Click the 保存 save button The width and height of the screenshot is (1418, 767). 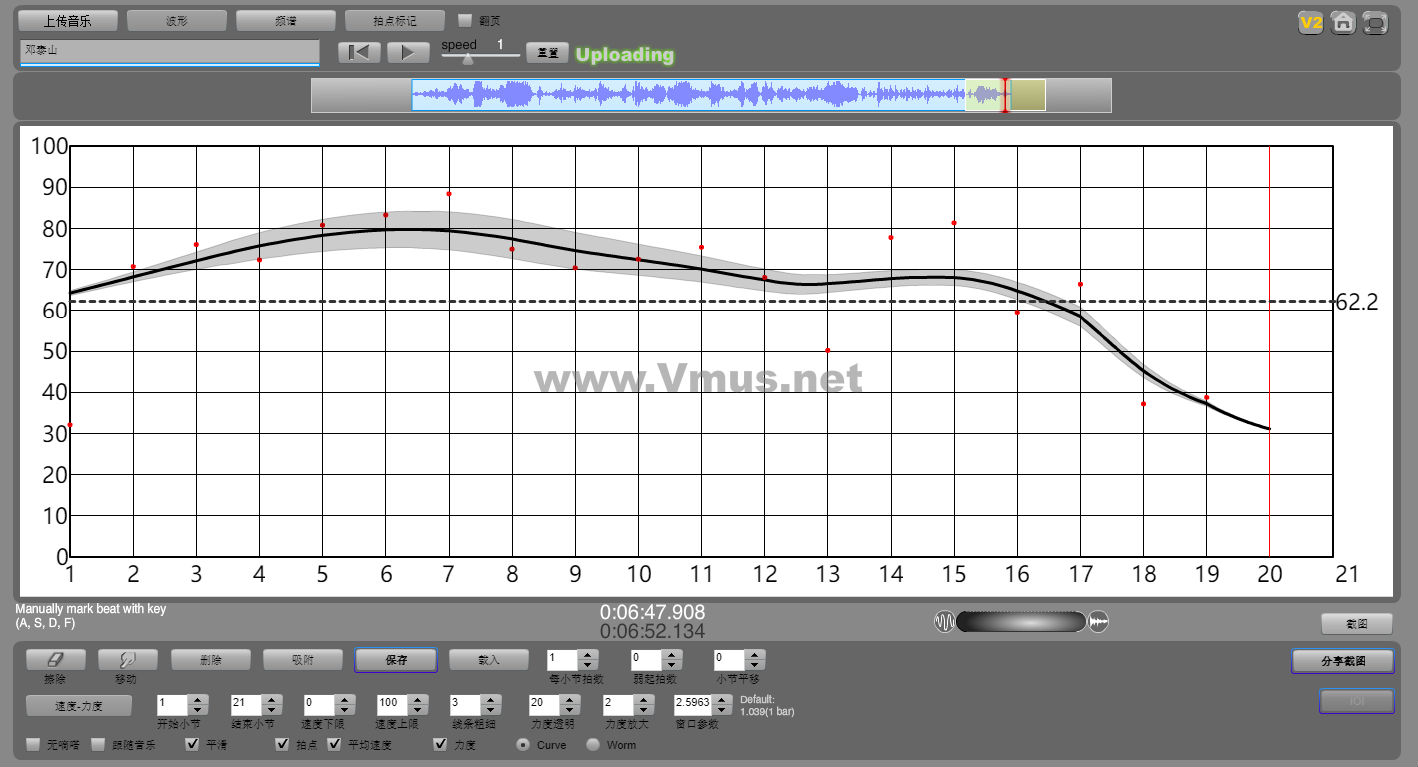(x=396, y=660)
